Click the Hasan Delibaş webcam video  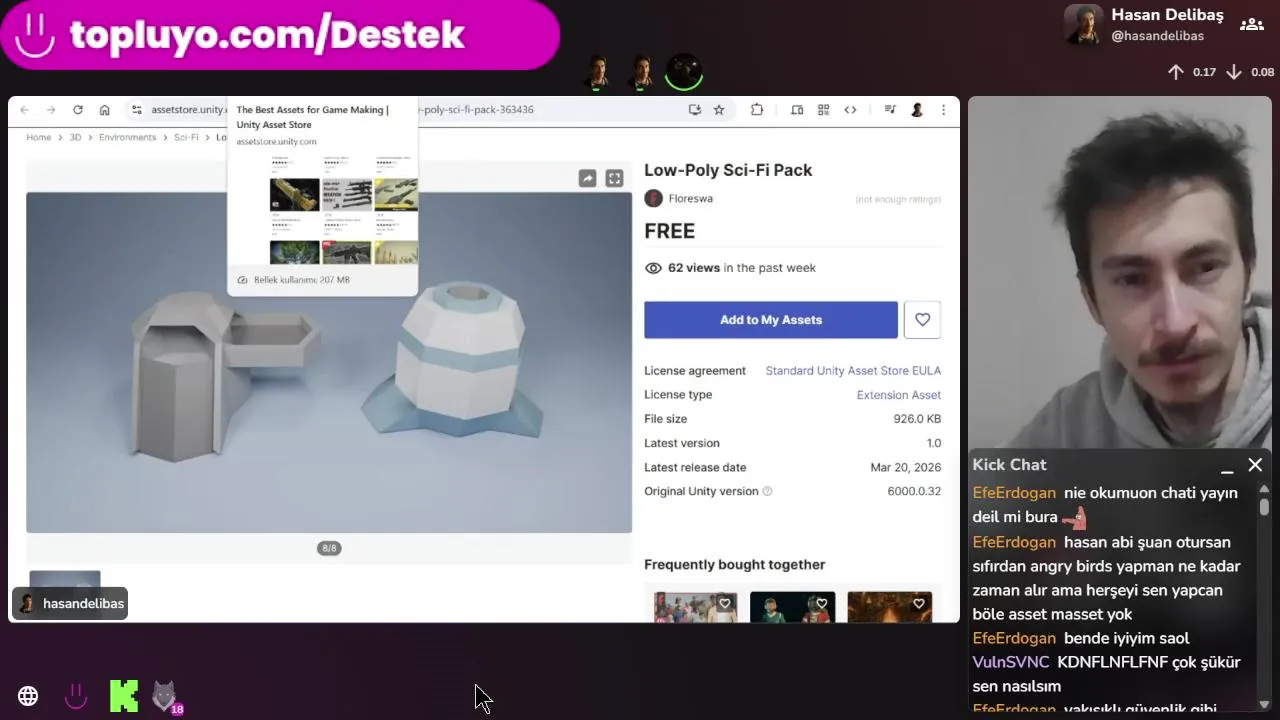[x=1120, y=273]
